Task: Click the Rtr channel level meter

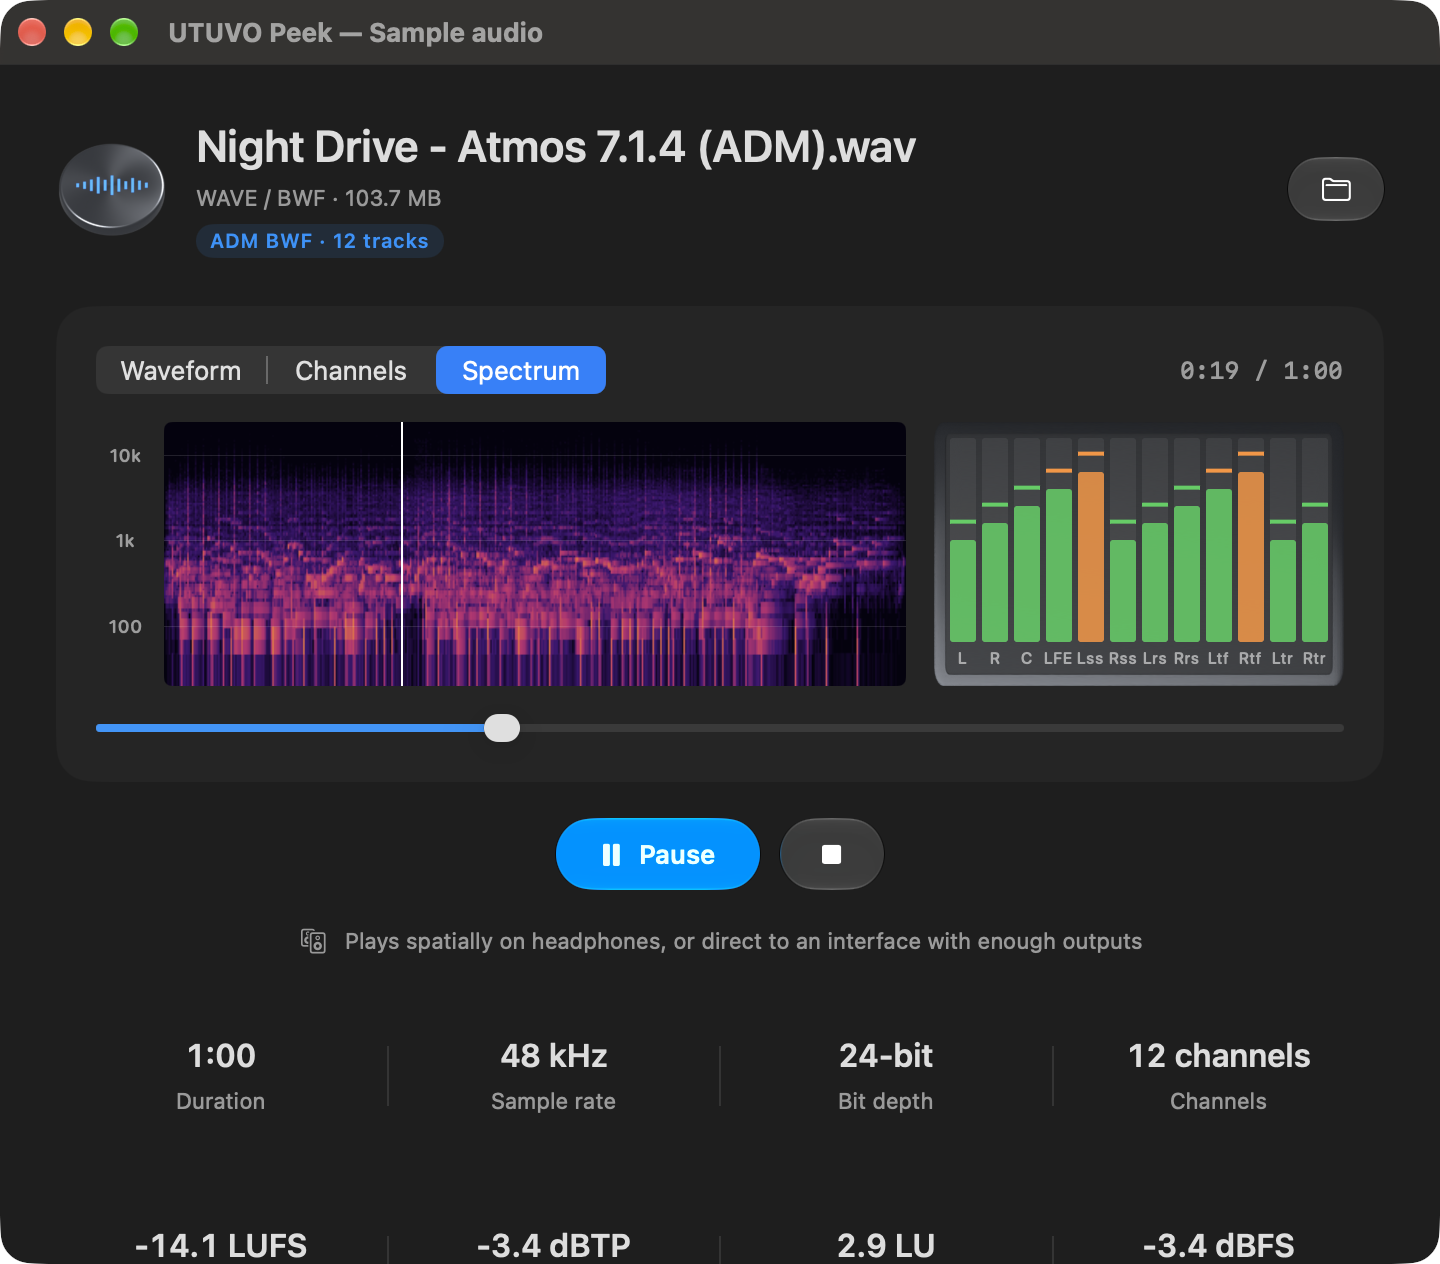Action: pyautogui.click(x=1315, y=540)
